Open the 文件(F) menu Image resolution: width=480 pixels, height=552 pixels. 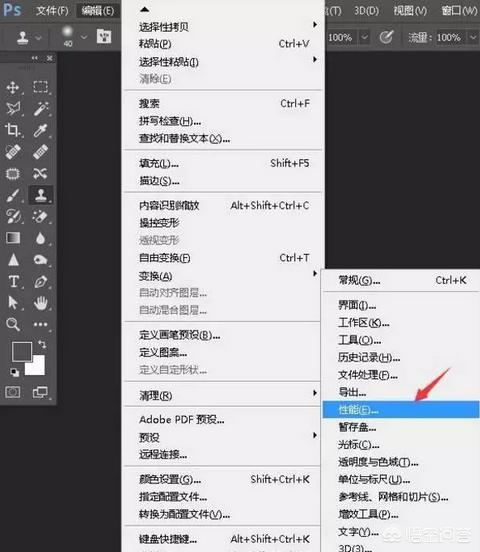pos(52,11)
